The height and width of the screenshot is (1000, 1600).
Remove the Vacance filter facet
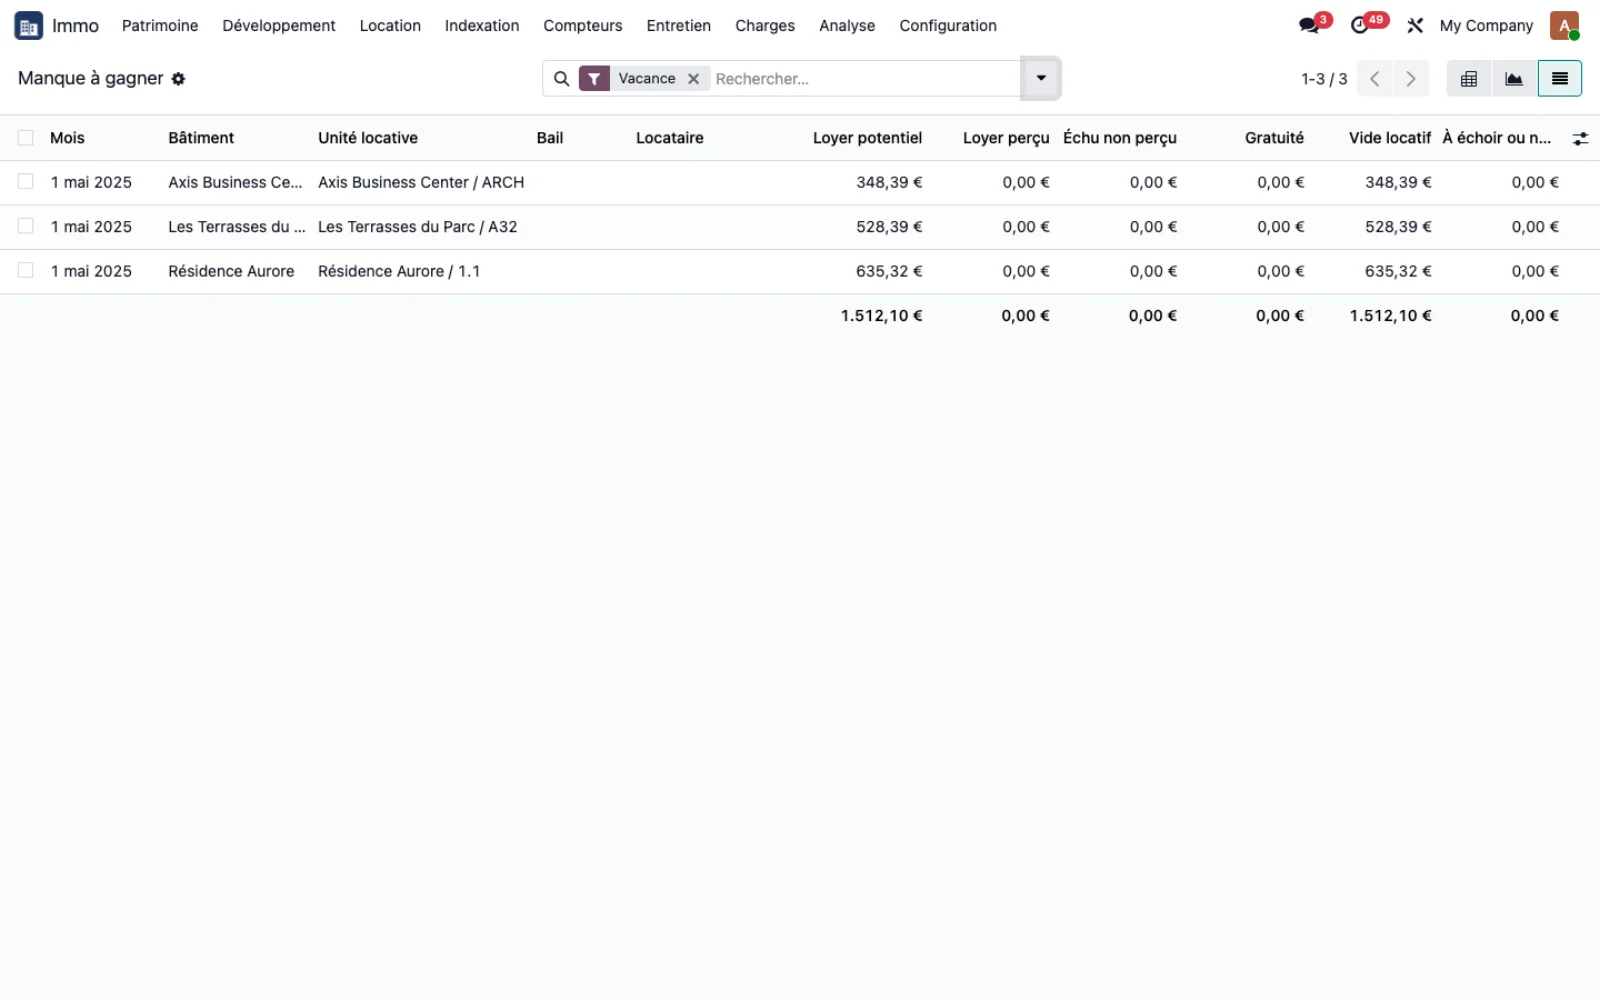(x=693, y=79)
